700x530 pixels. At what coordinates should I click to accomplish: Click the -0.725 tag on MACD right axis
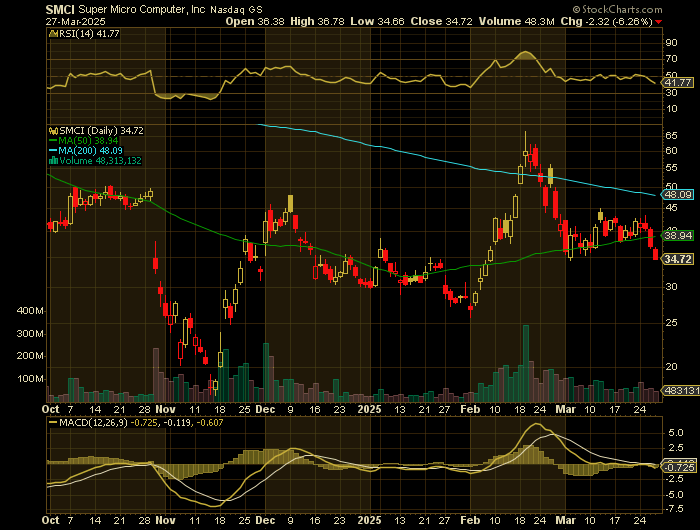(679, 467)
